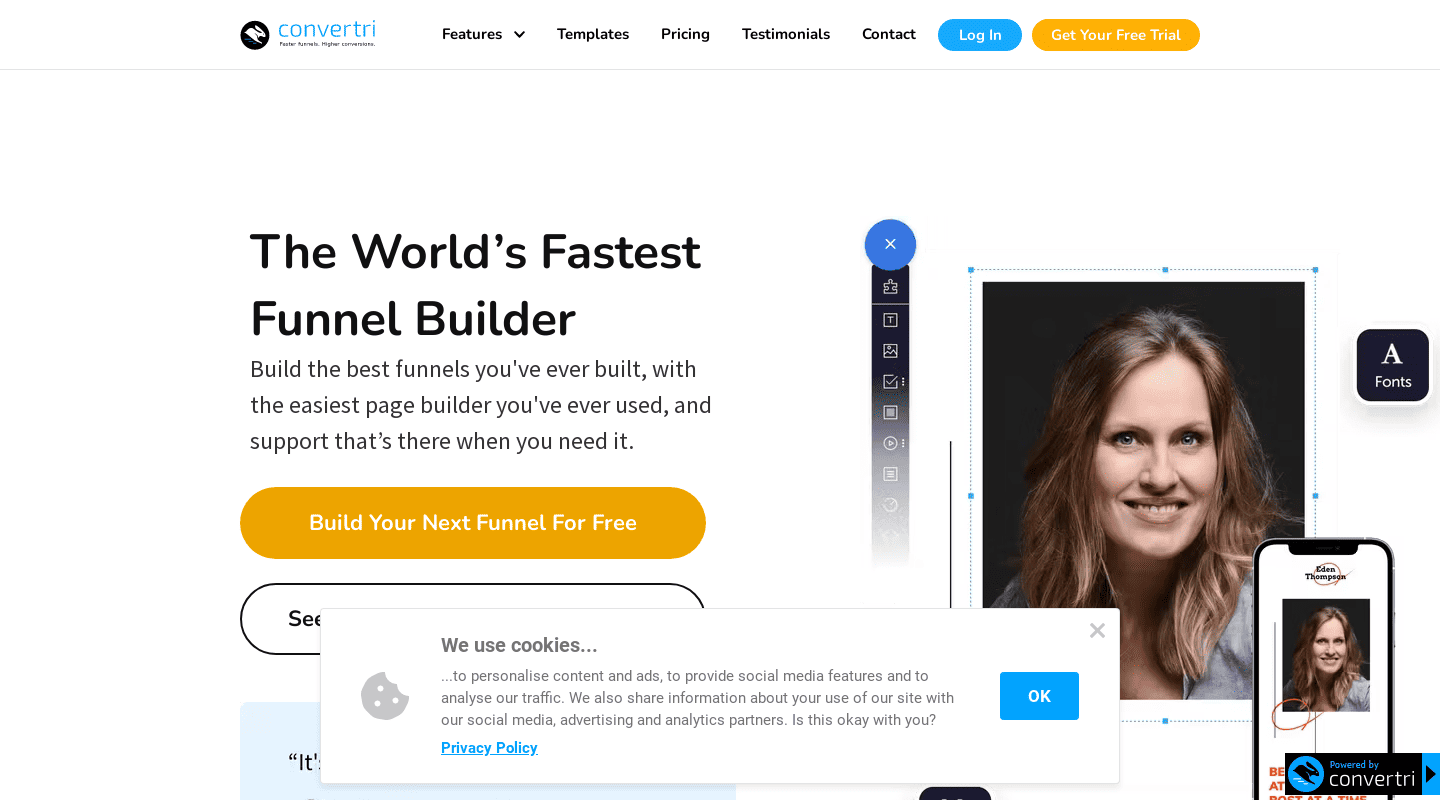
Task: Open the Templates menu item
Action: click(593, 34)
